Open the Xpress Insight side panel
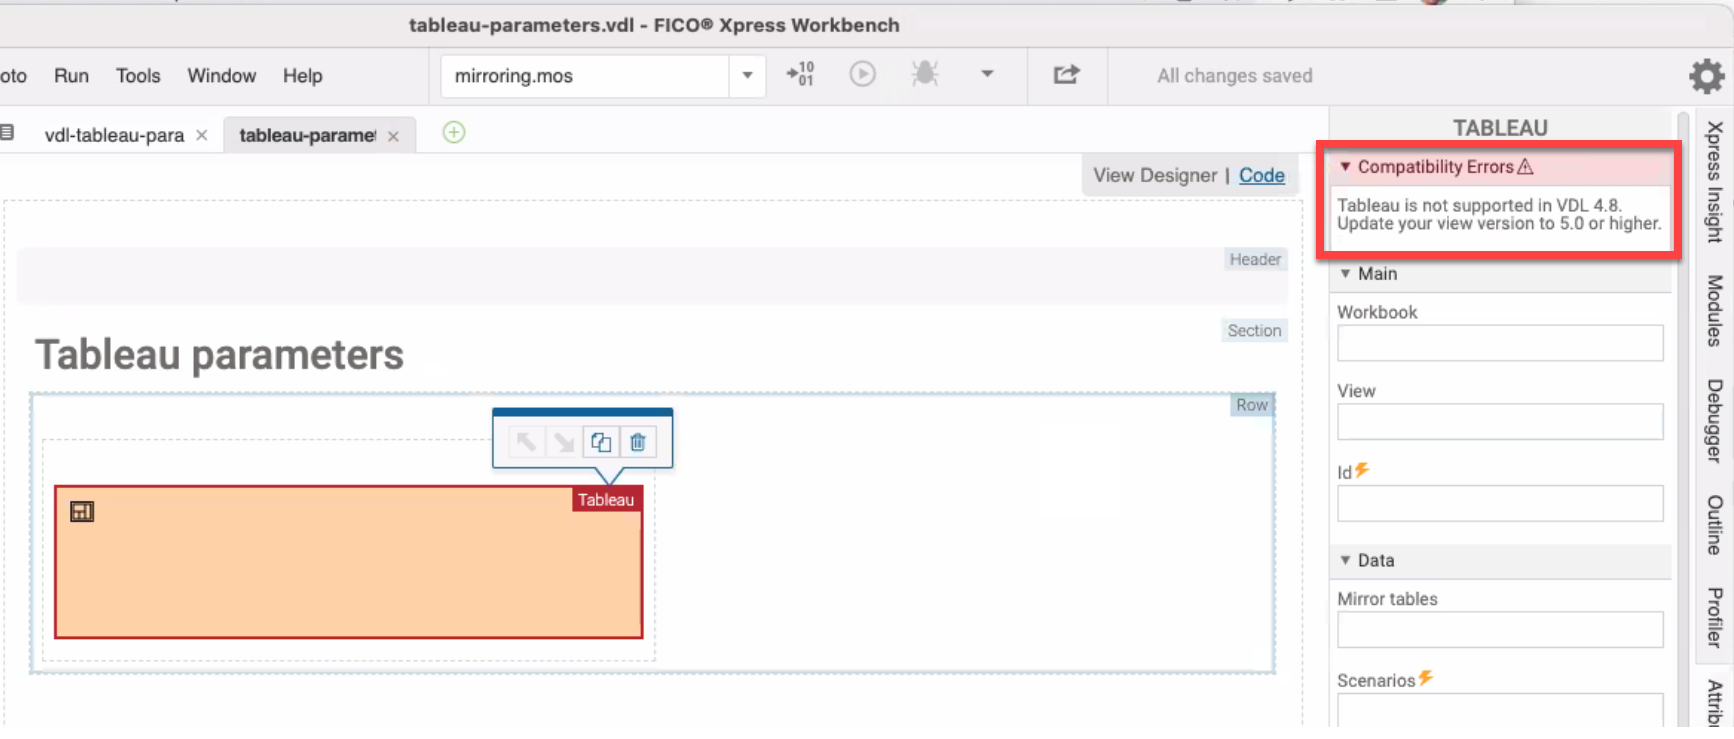This screenshot has width=1734, height=739. pos(1714,182)
